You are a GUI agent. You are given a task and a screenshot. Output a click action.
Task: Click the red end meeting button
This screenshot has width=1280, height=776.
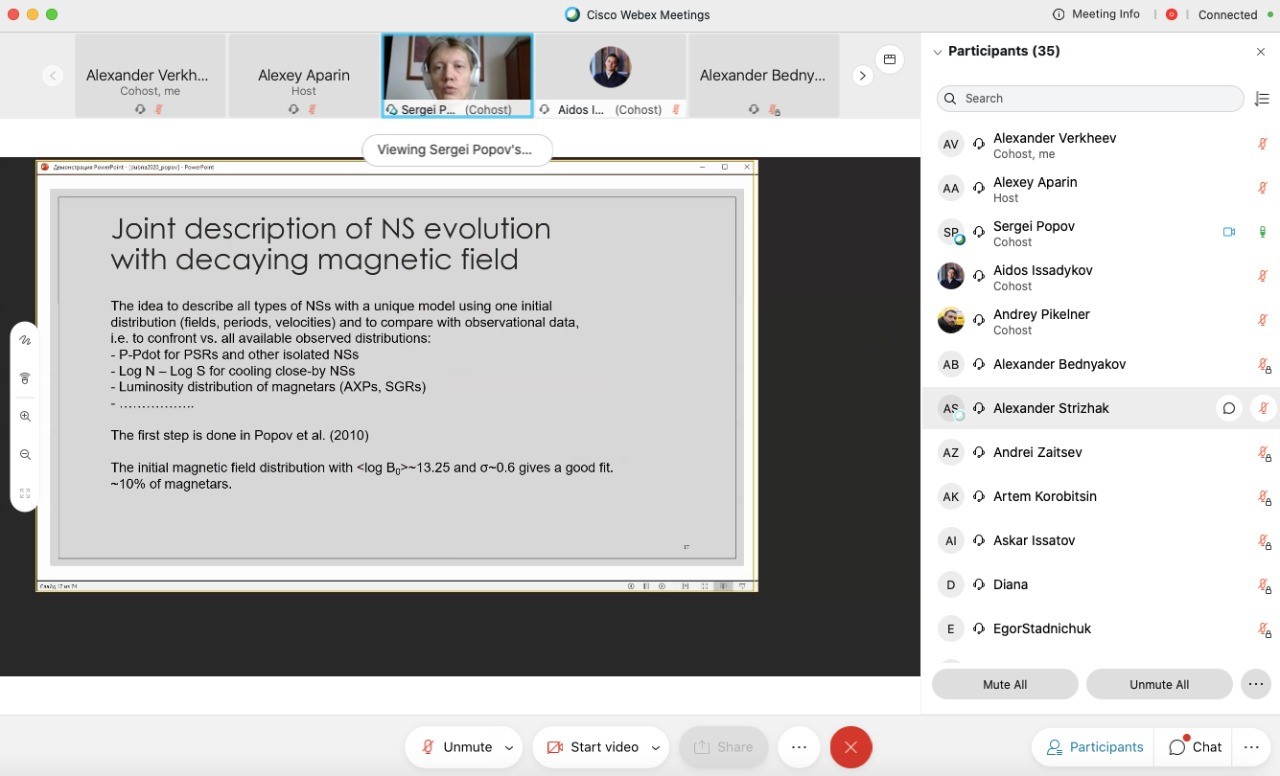point(851,747)
